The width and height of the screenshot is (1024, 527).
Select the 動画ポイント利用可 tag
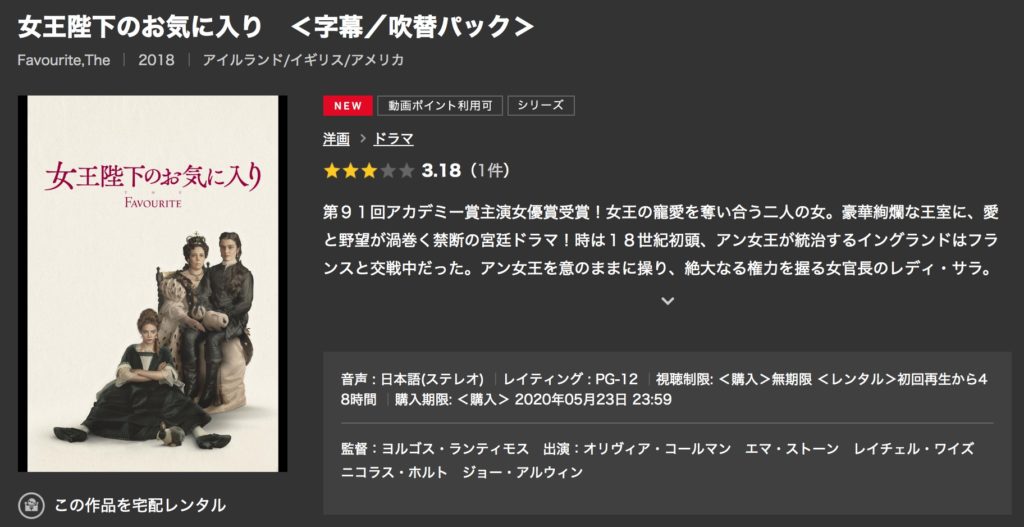point(440,106)
